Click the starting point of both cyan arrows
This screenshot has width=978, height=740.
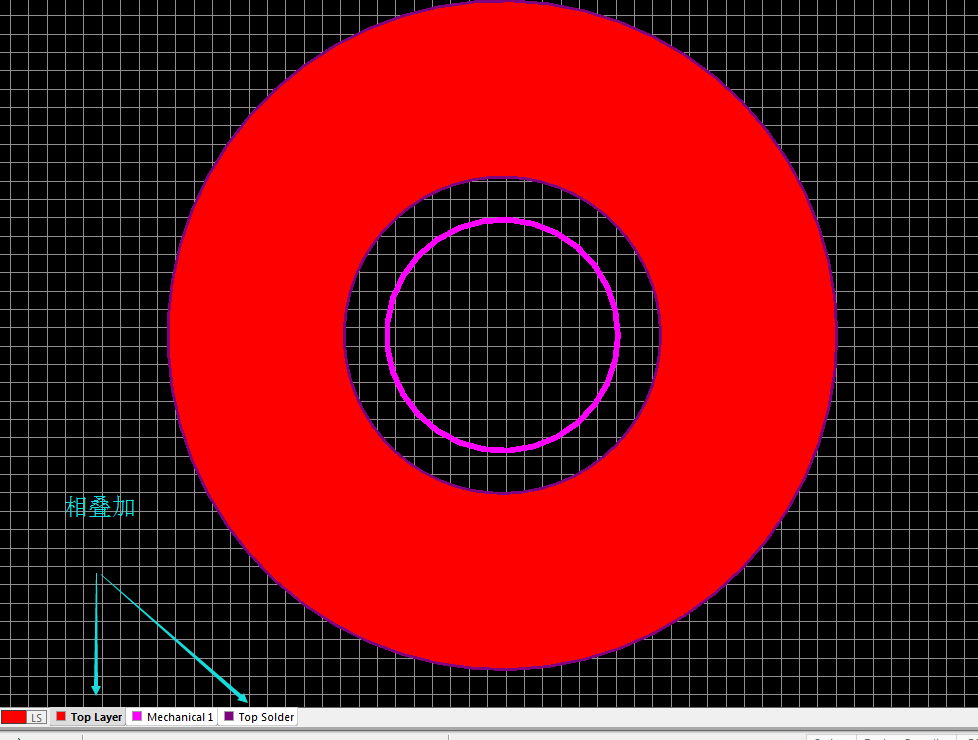pos(97,574)
